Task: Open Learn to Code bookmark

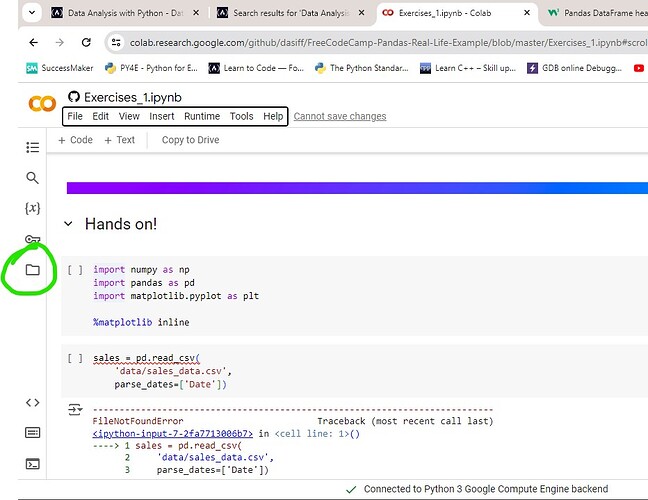Action: (x=256, y=68)
